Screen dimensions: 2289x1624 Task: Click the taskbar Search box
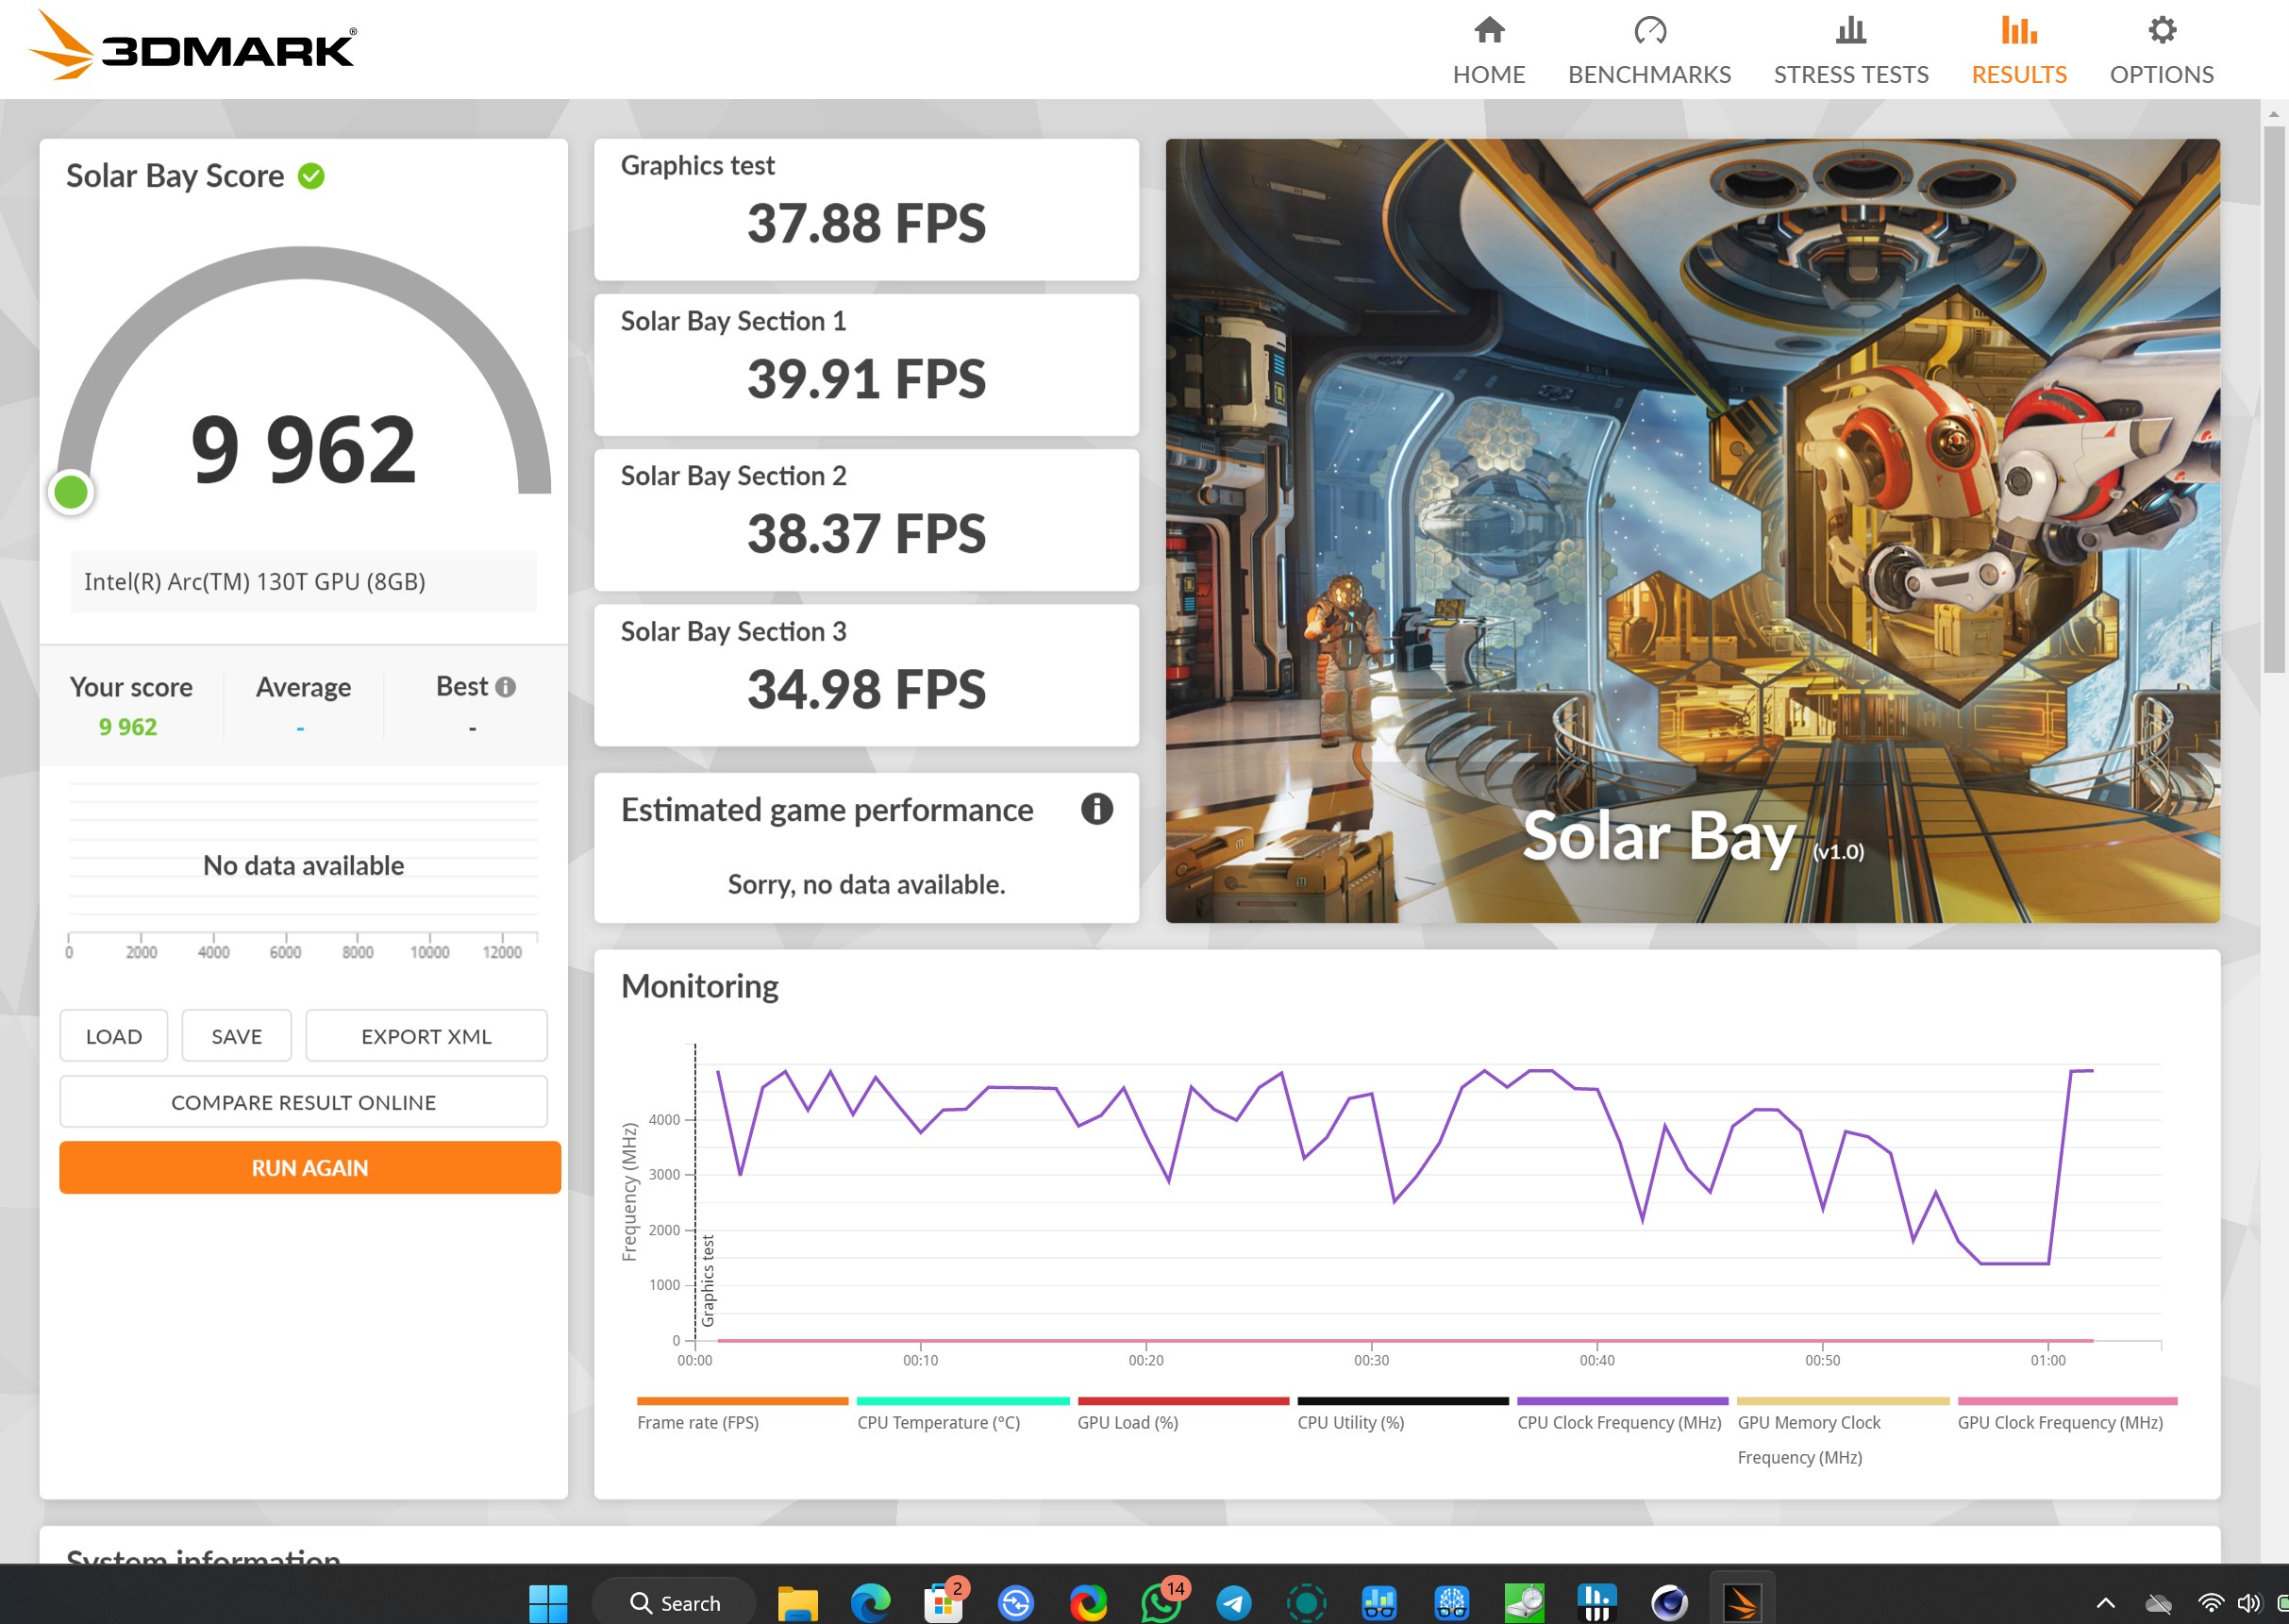[x=675, y=1602]
